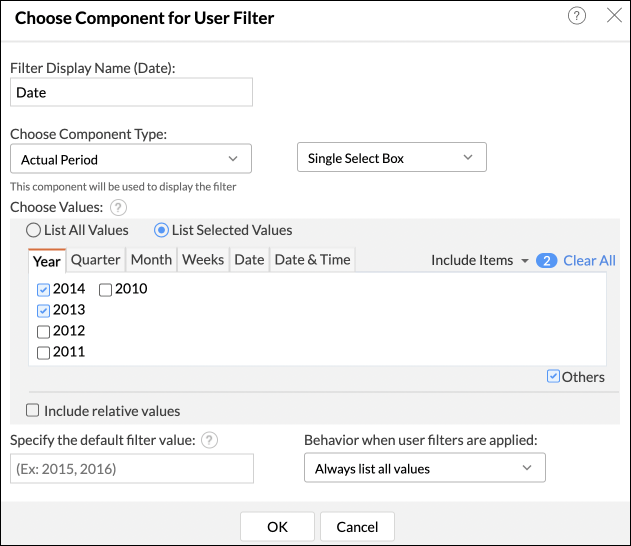The image size is (631, 546).
Task: Click help icon next to Choose Values
Action: (x=118, y=208)
